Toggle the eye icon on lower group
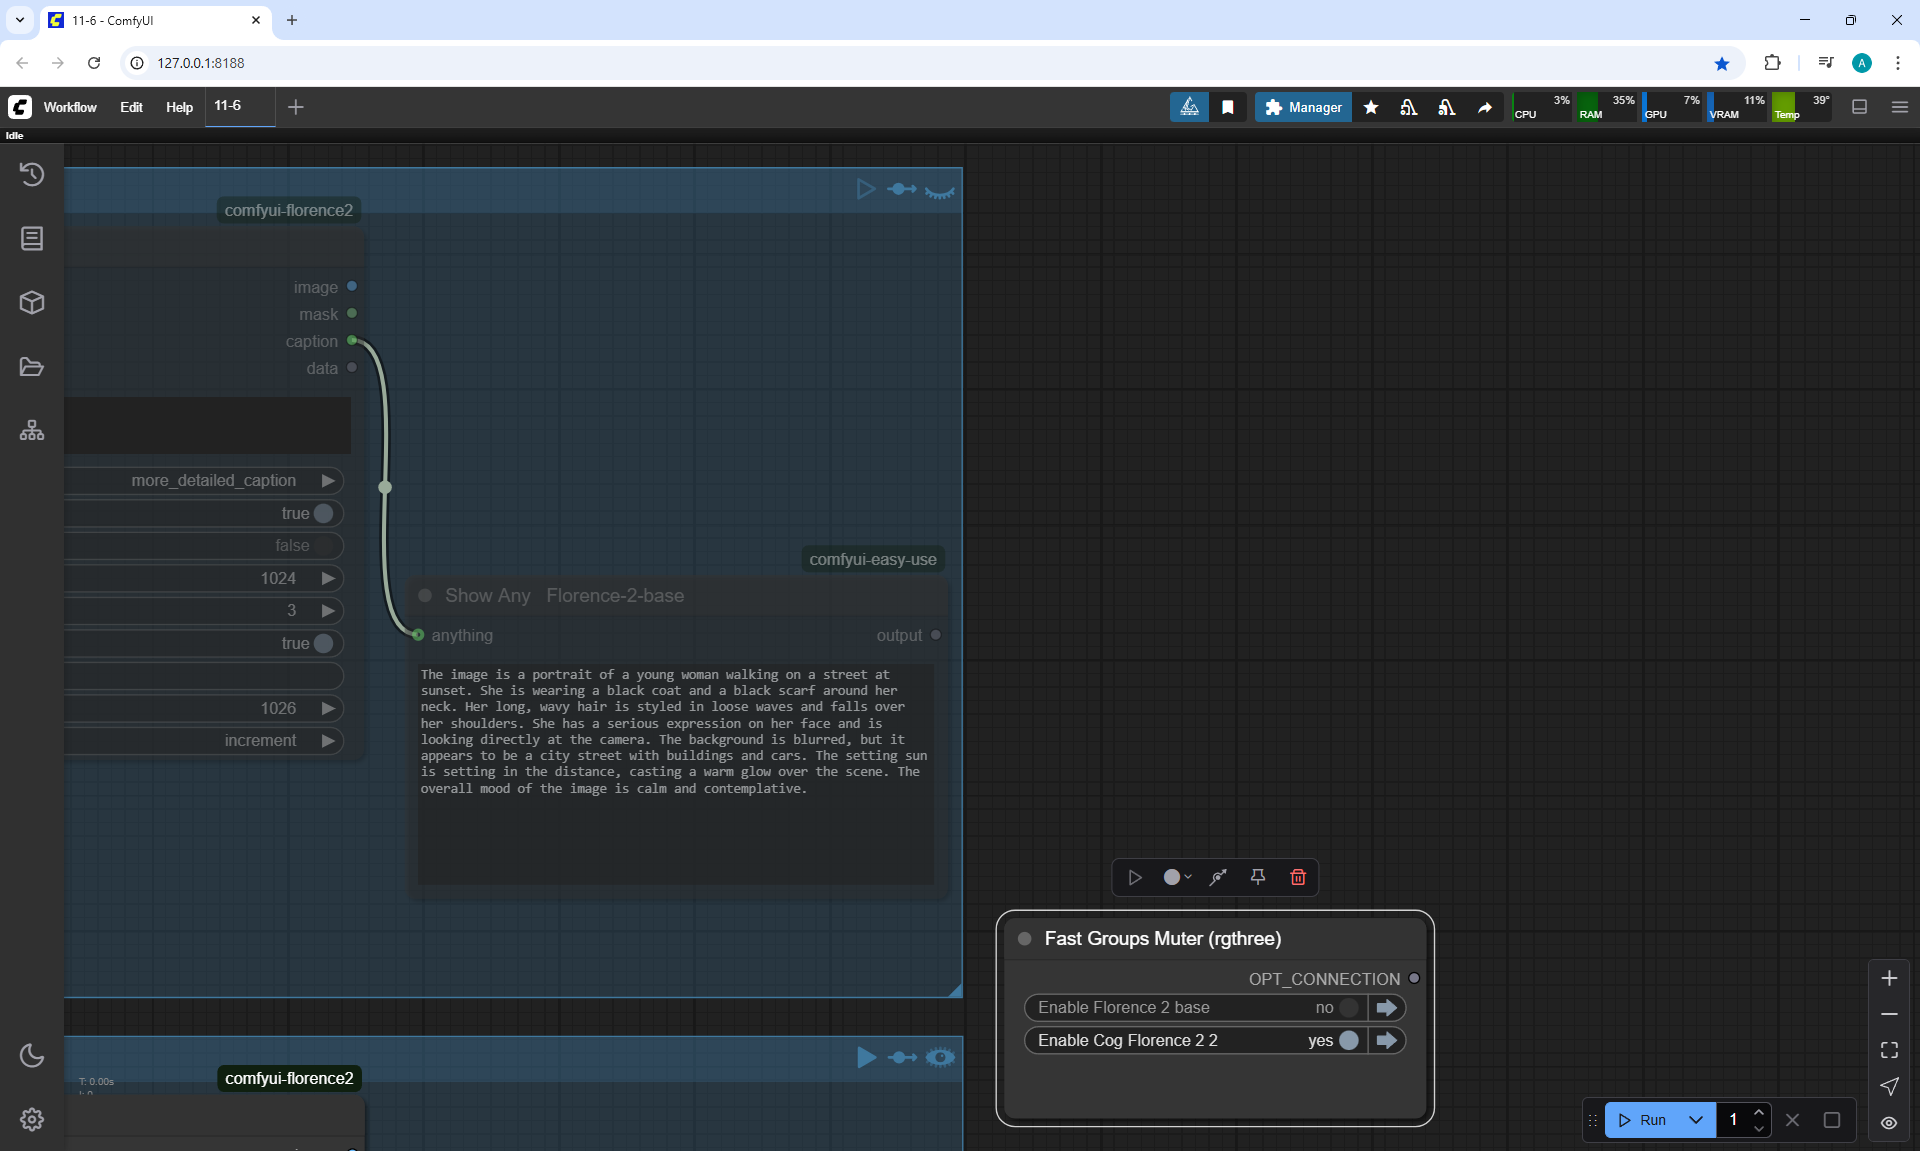 tap(940, 1057)
